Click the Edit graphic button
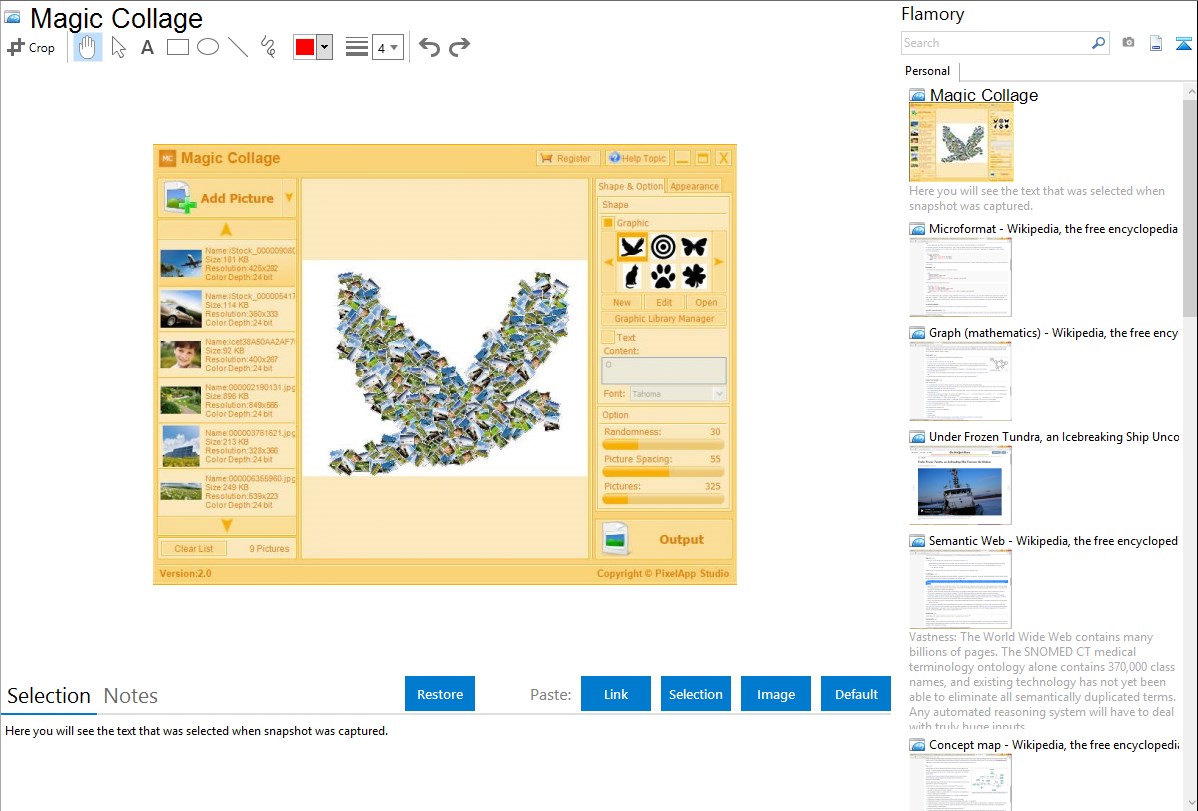1198x811 pixels. click(x=664, y=303)
